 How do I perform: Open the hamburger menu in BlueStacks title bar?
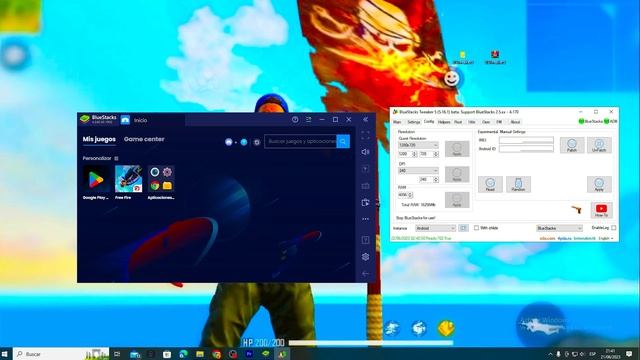click(309, 120)
